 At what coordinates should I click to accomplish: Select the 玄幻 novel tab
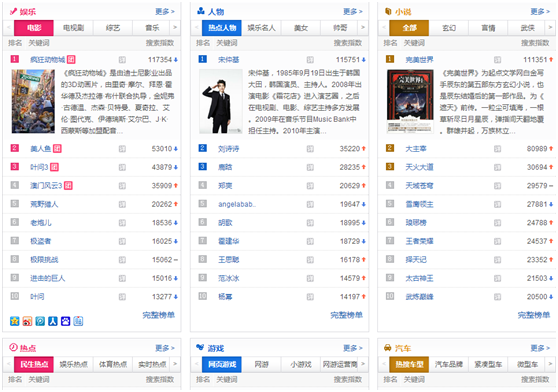pyautogui.click(x=449, y=28)
